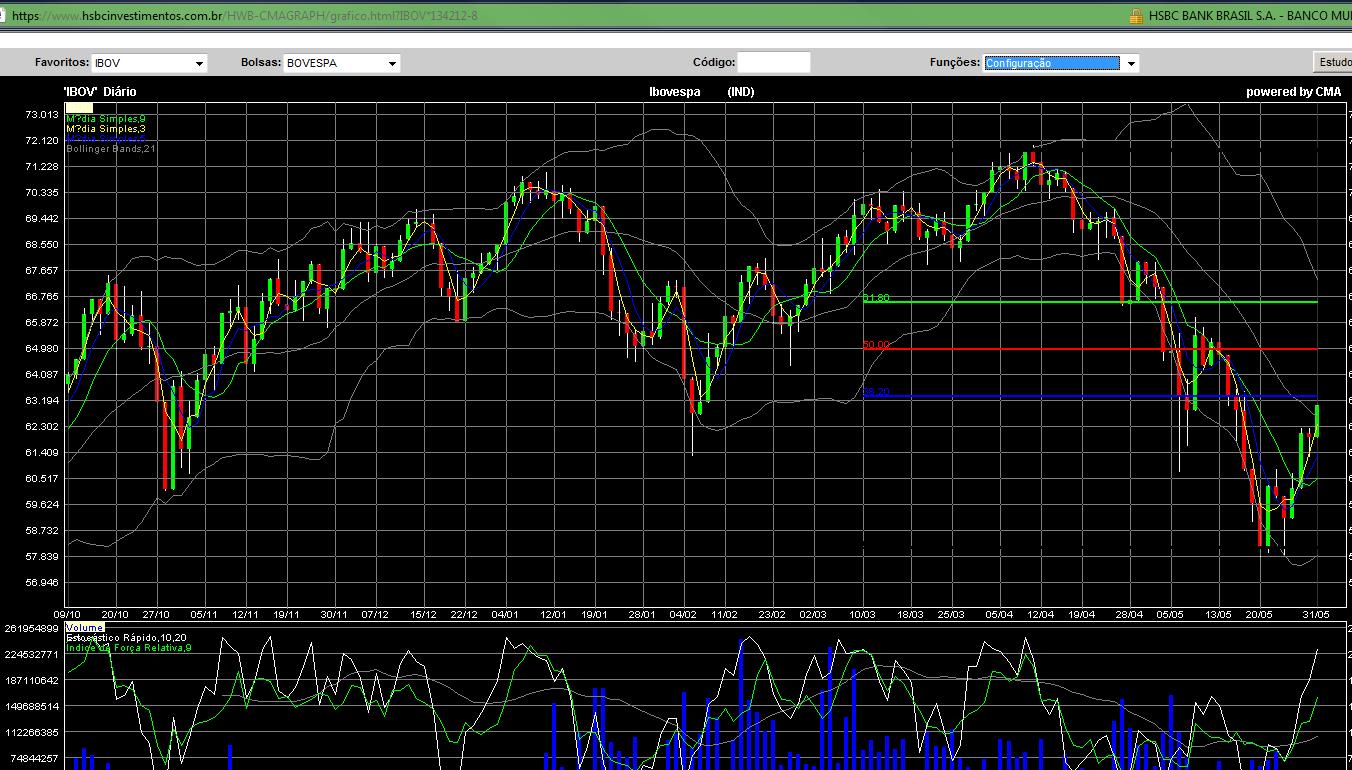Select the Média Simples,3 legend entry
Screen dimensions: 1352x770
coord(106,129)
